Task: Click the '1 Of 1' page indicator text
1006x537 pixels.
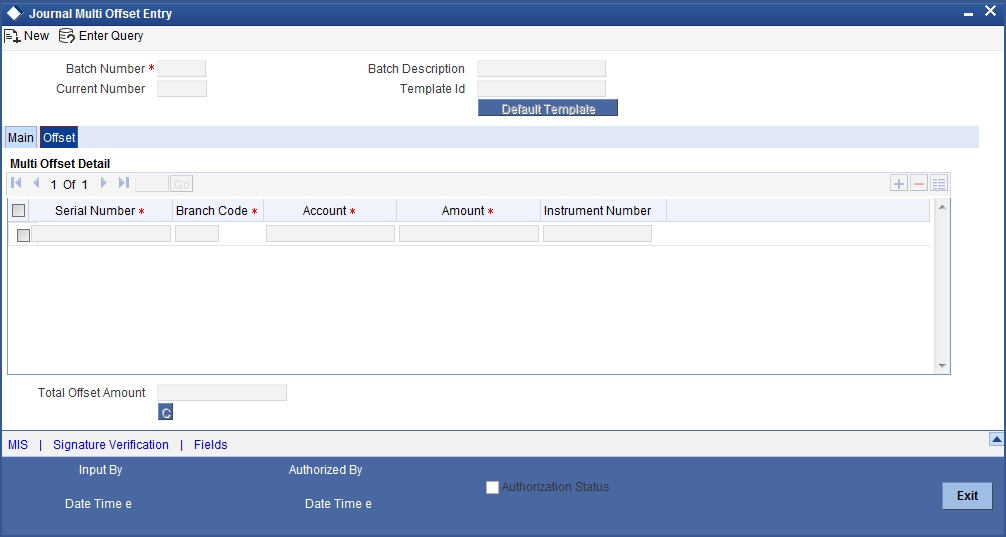Action: 69,185
